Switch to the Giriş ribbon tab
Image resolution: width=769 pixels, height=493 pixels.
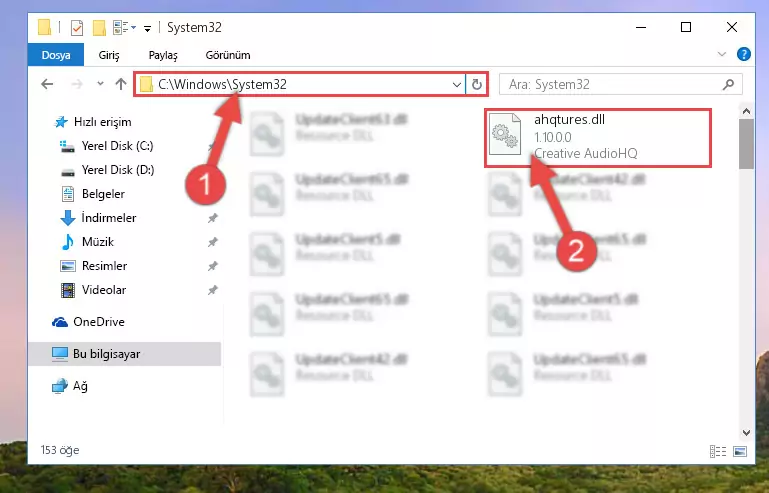tap(109, 55)
